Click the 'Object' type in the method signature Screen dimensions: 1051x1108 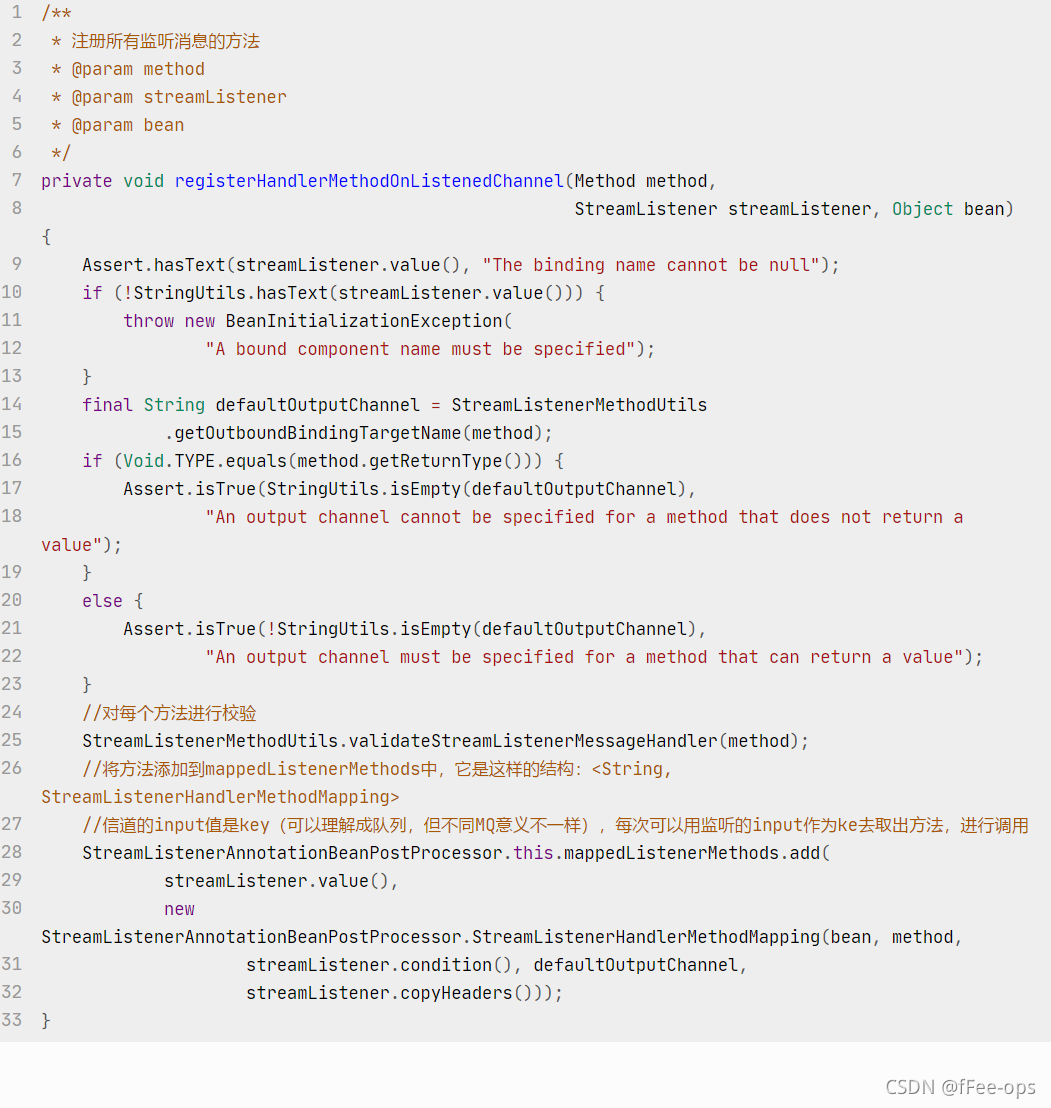tap(922, 210)
